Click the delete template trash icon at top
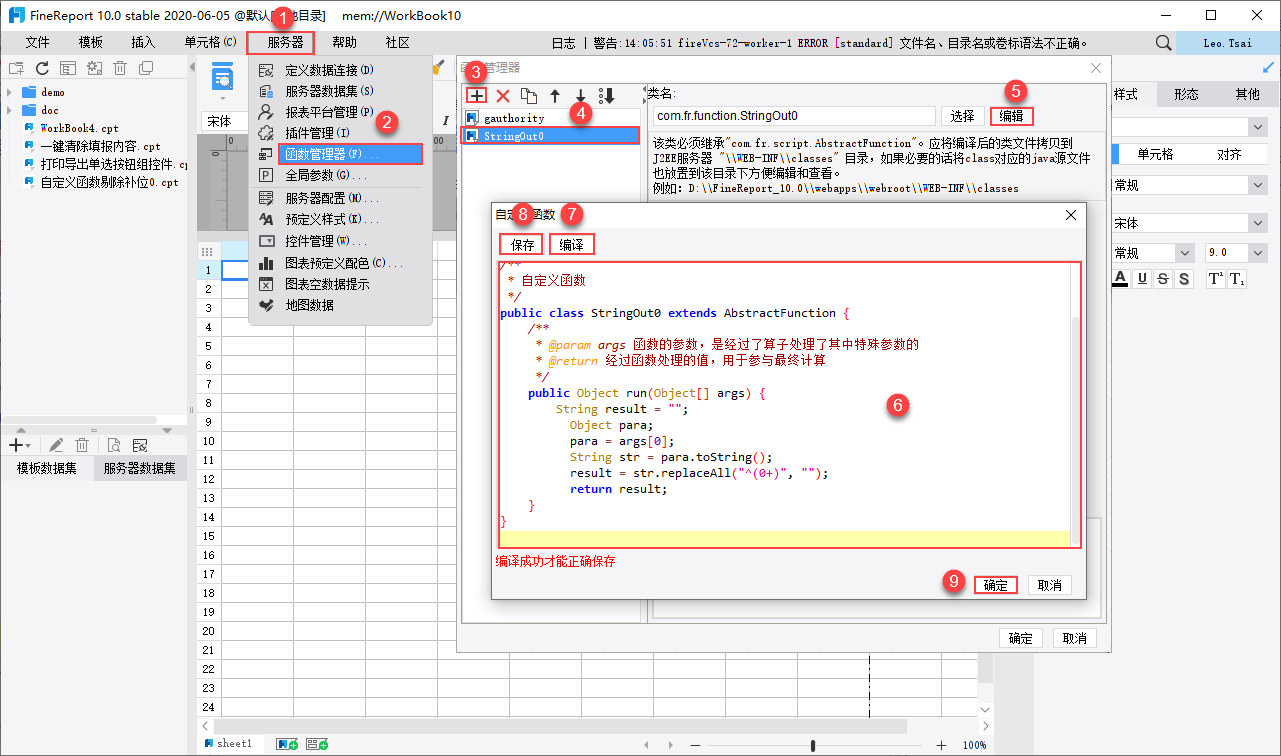1281x756 pixels. (120, 68)
